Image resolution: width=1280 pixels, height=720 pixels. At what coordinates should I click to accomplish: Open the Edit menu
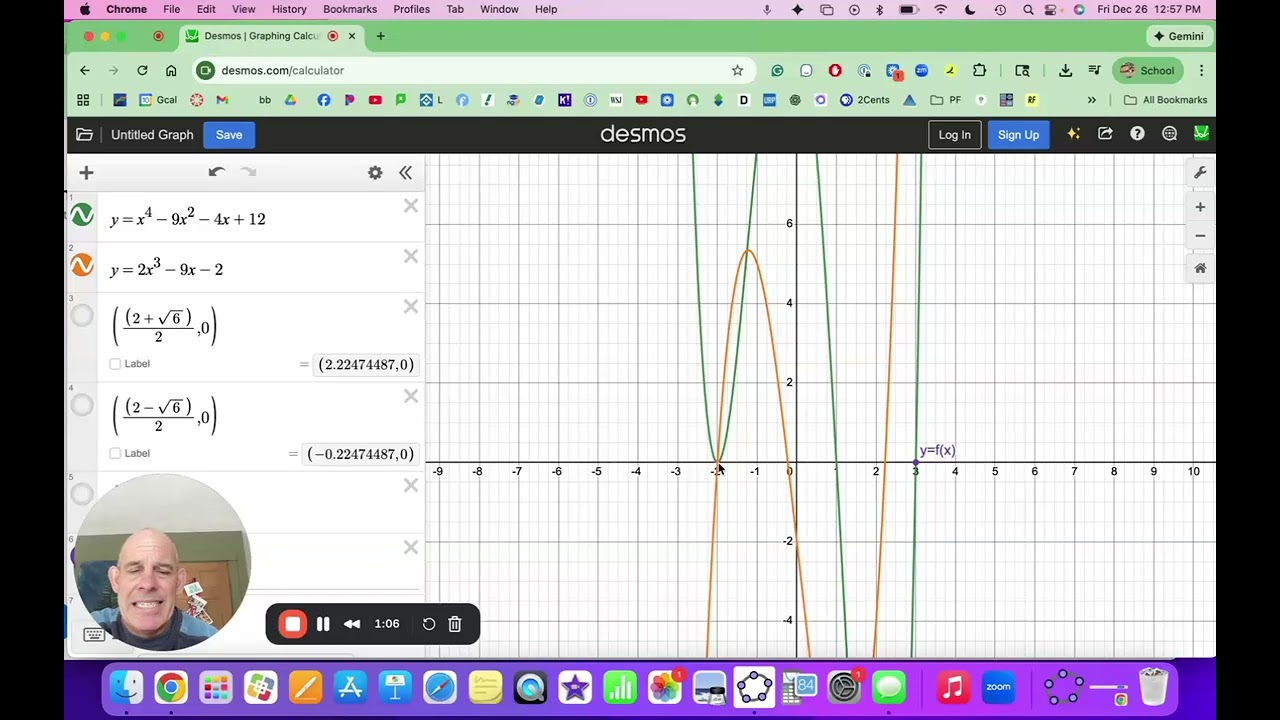[206, 9]
